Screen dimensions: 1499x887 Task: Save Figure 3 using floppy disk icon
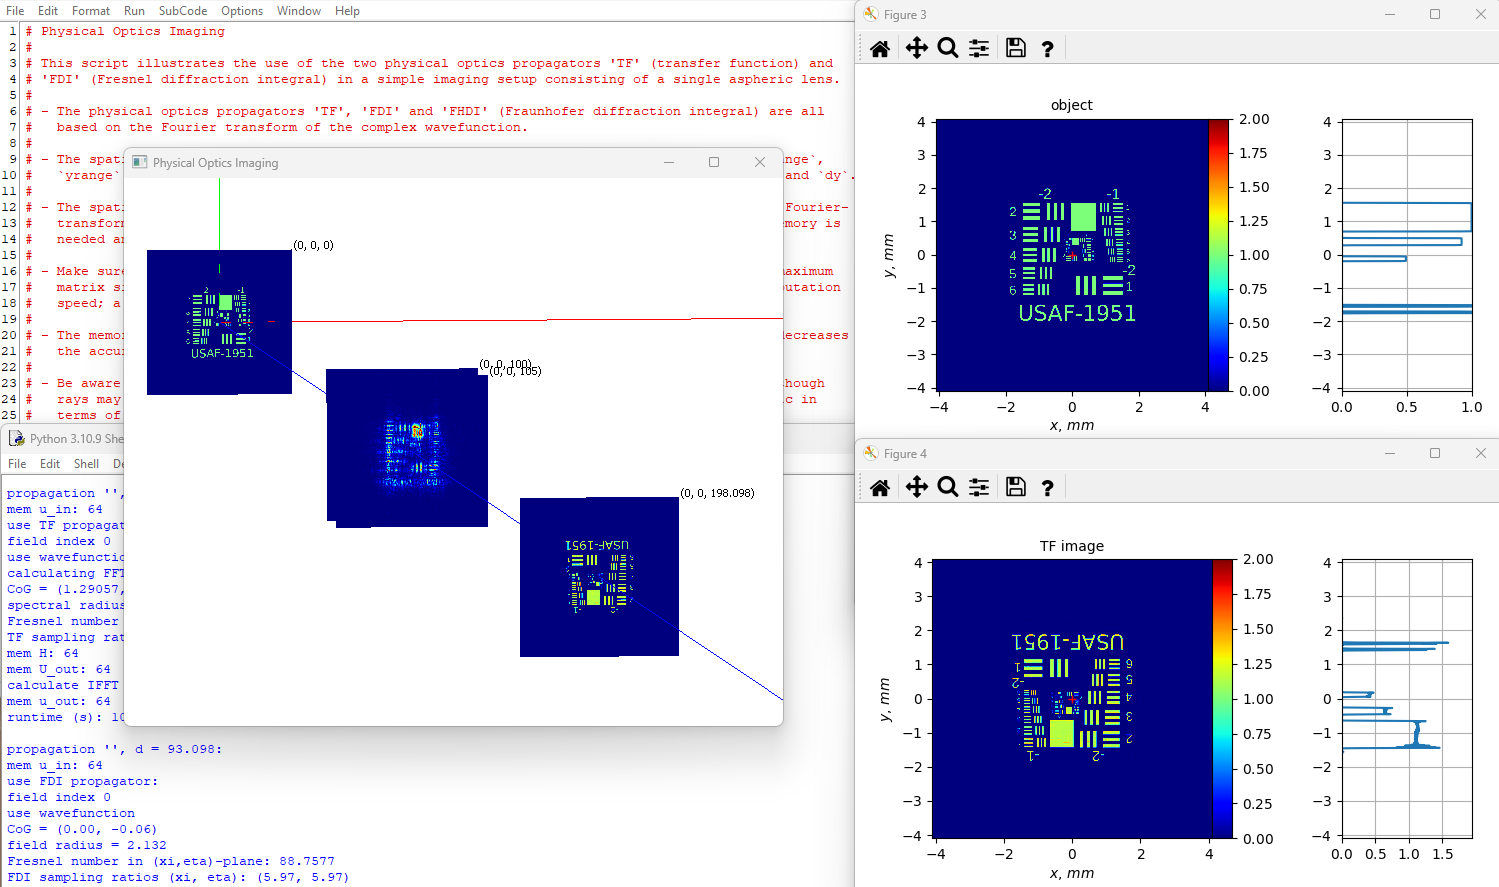tap(1015, 48)
